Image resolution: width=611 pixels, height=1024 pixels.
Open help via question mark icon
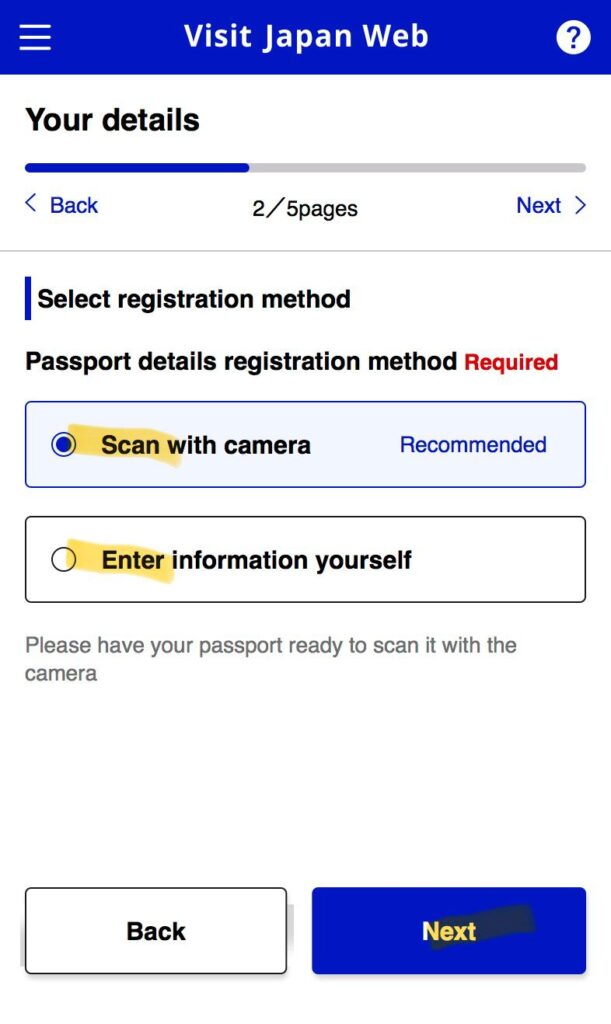[x=573, y=38]
